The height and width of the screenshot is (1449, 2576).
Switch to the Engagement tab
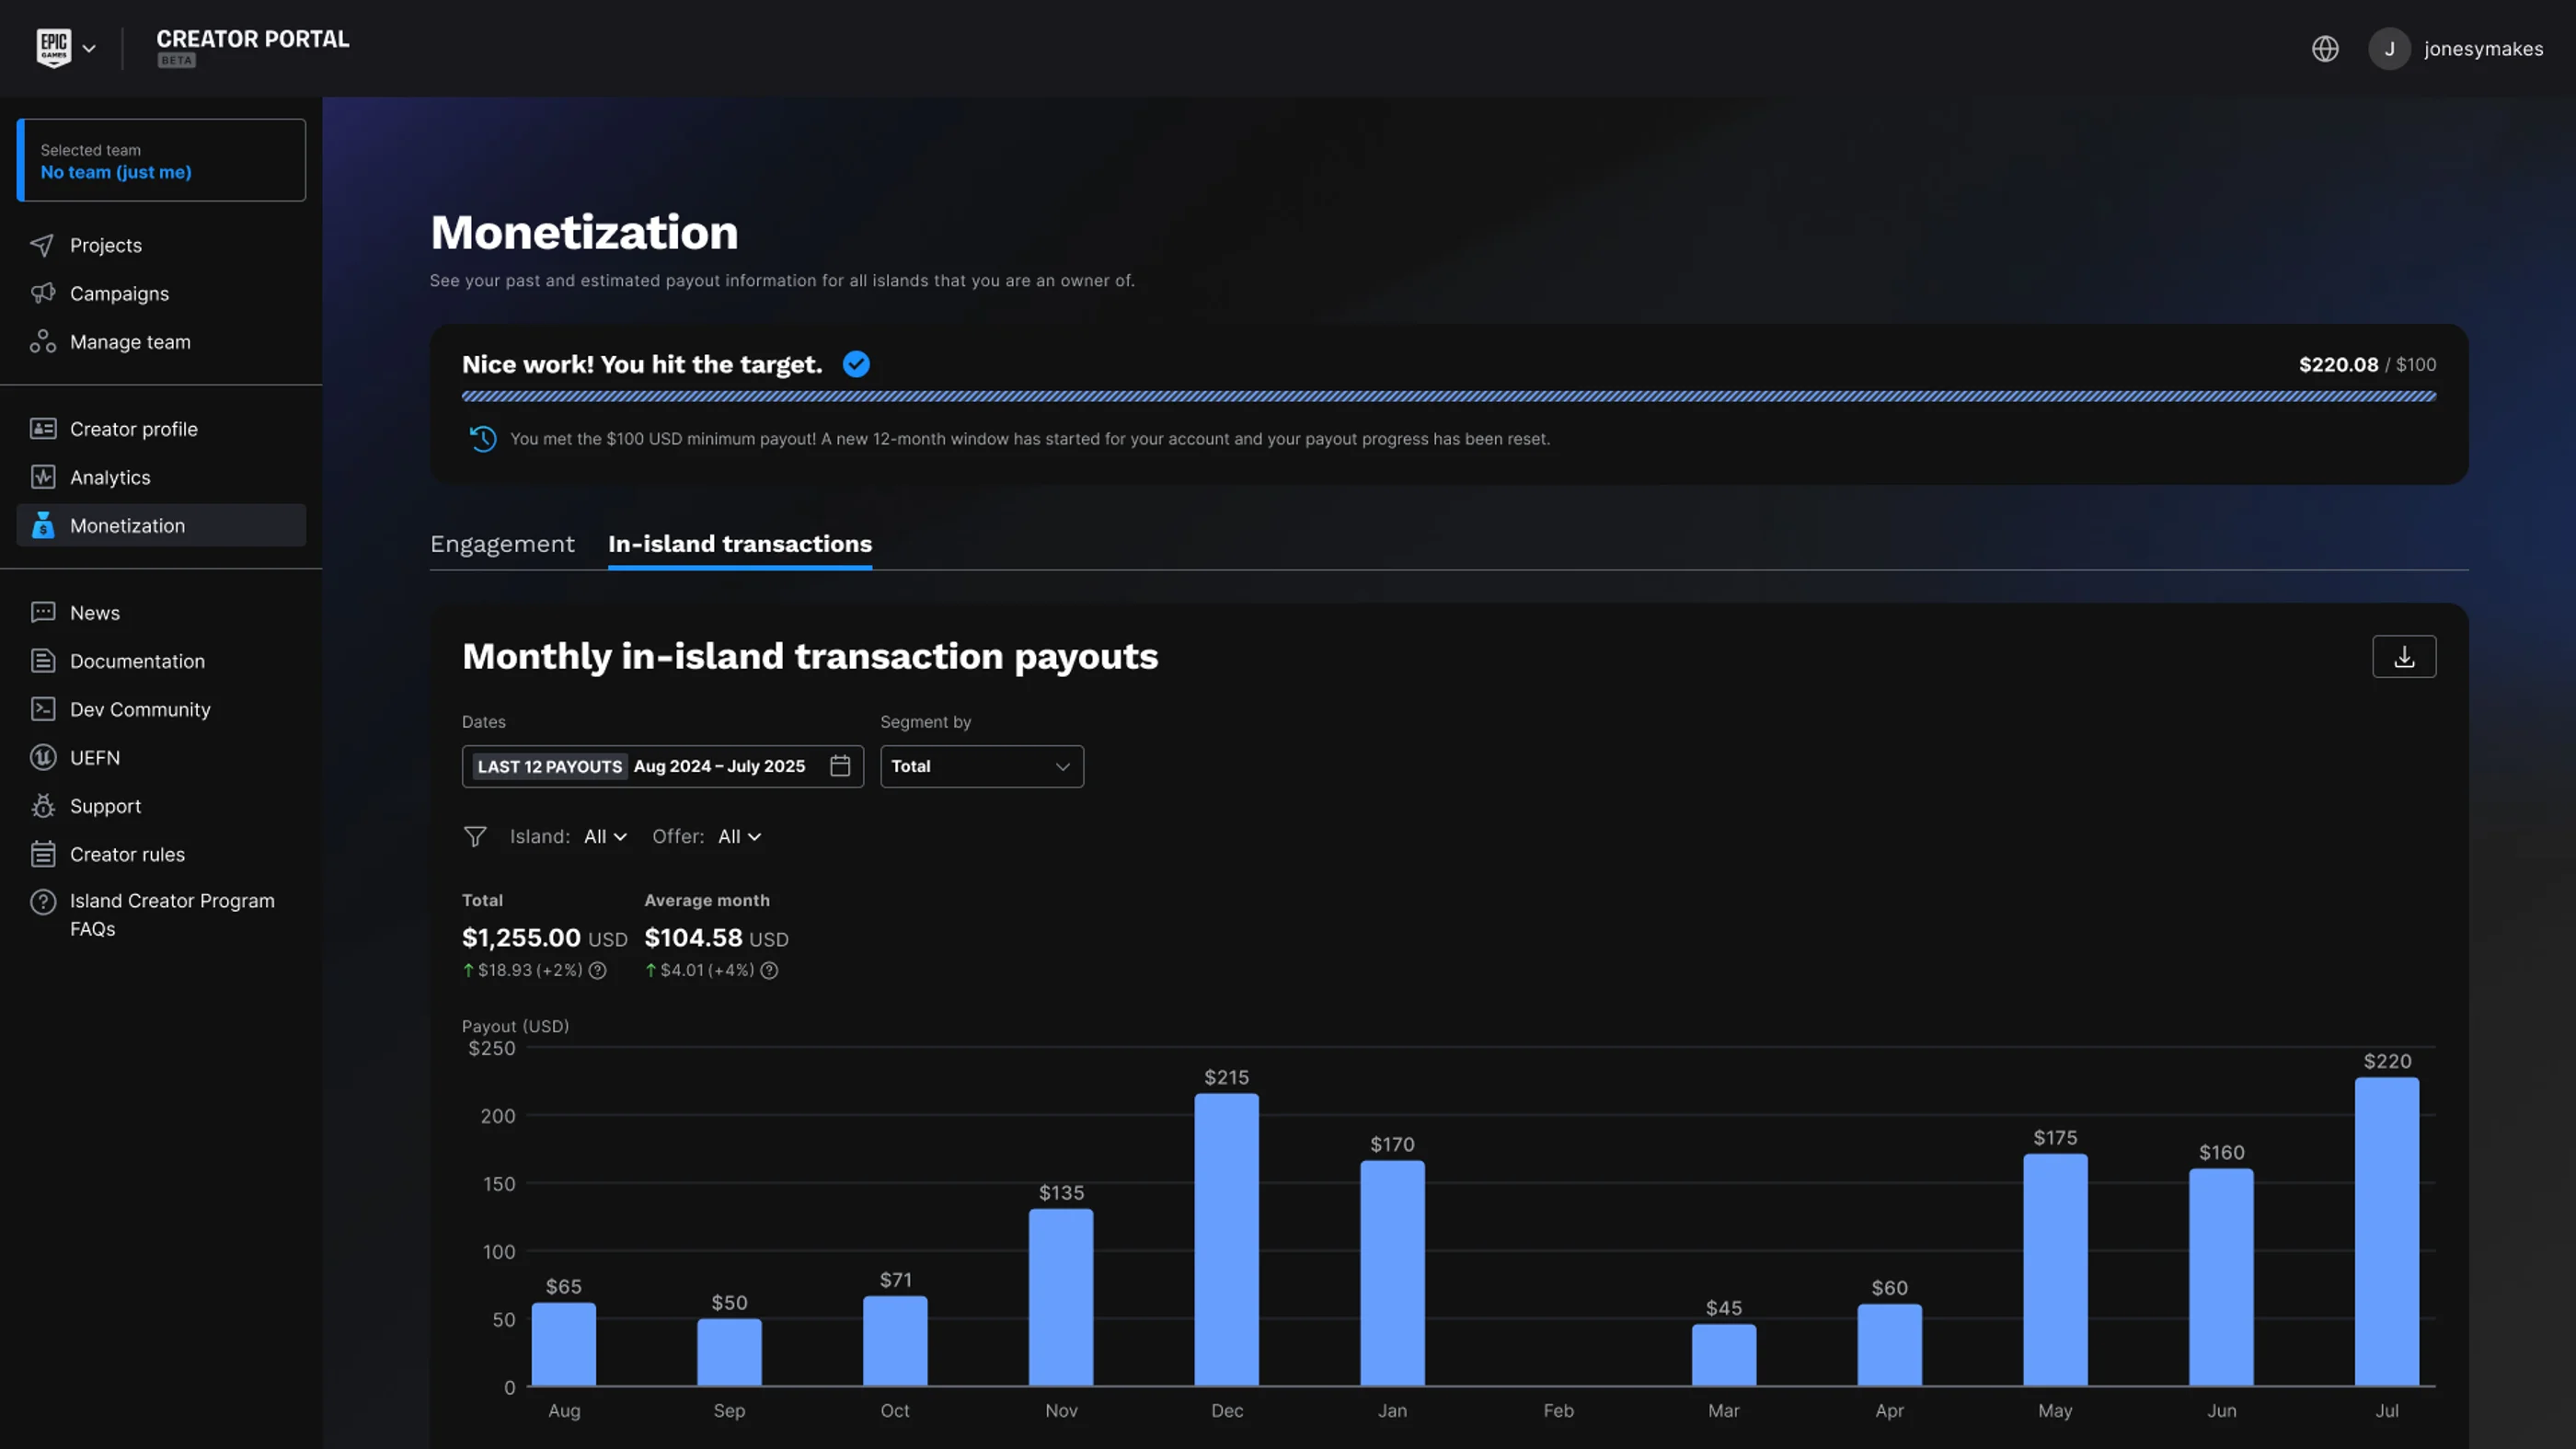click(x=502, y=544)
